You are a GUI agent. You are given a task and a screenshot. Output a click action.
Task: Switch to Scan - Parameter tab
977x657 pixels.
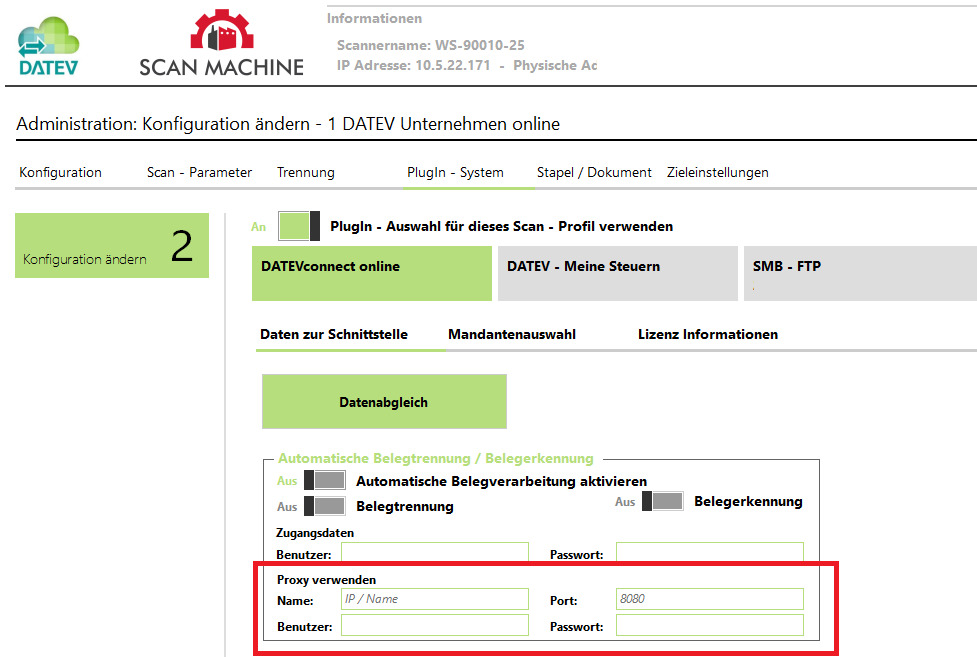[199, 172]
